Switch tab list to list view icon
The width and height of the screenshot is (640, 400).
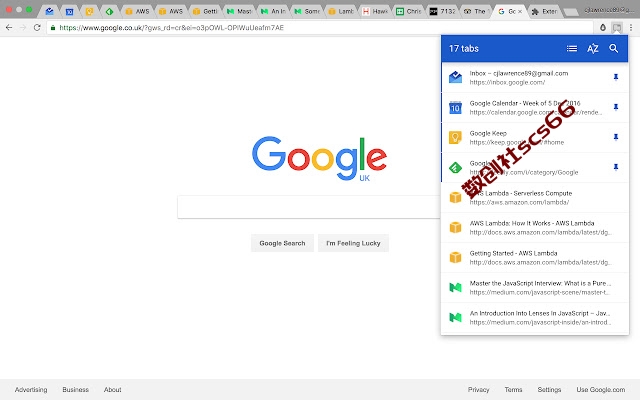572,49
